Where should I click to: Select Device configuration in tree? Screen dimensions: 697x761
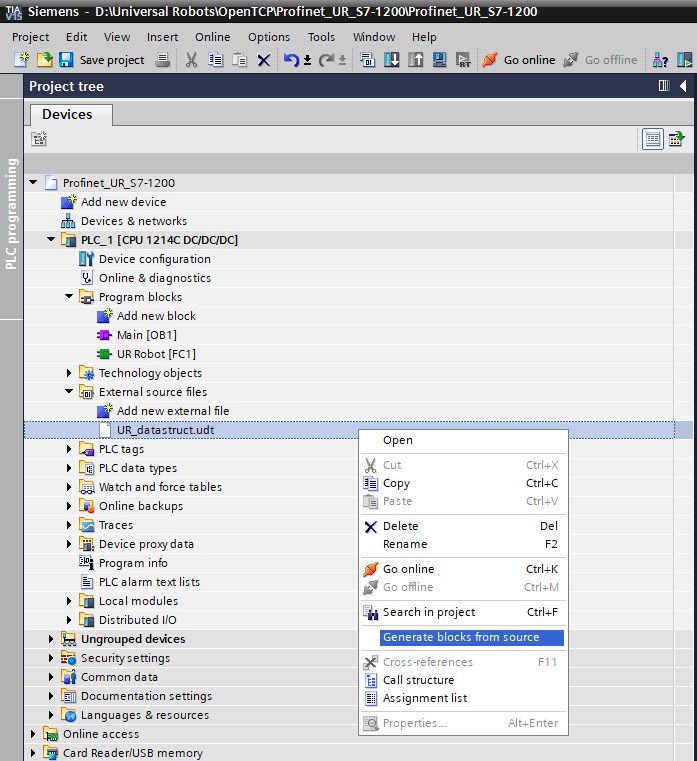point(155,259)
